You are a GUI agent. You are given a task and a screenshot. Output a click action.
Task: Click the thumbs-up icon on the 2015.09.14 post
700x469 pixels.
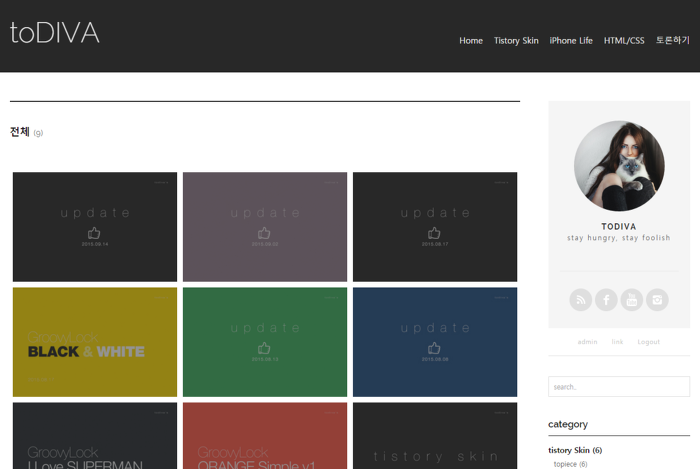coord(94,233)
